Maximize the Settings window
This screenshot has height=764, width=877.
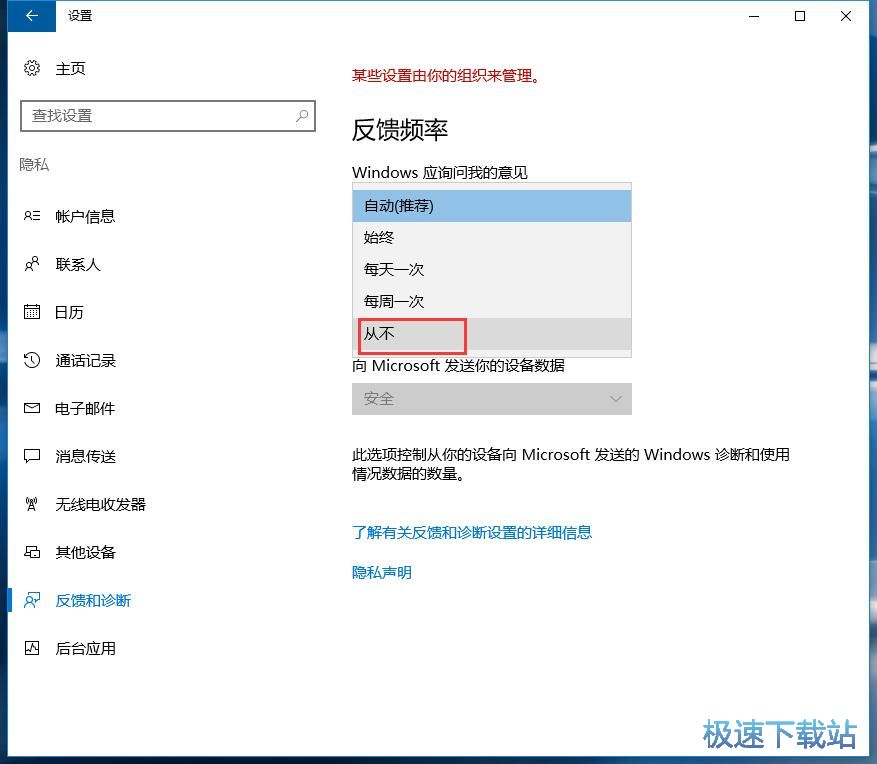(800, 16)
